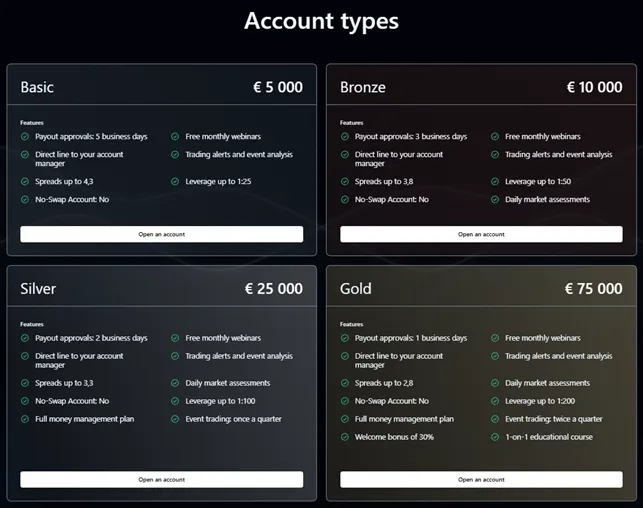Click checkmark next to Gold payout approvals

345,338
